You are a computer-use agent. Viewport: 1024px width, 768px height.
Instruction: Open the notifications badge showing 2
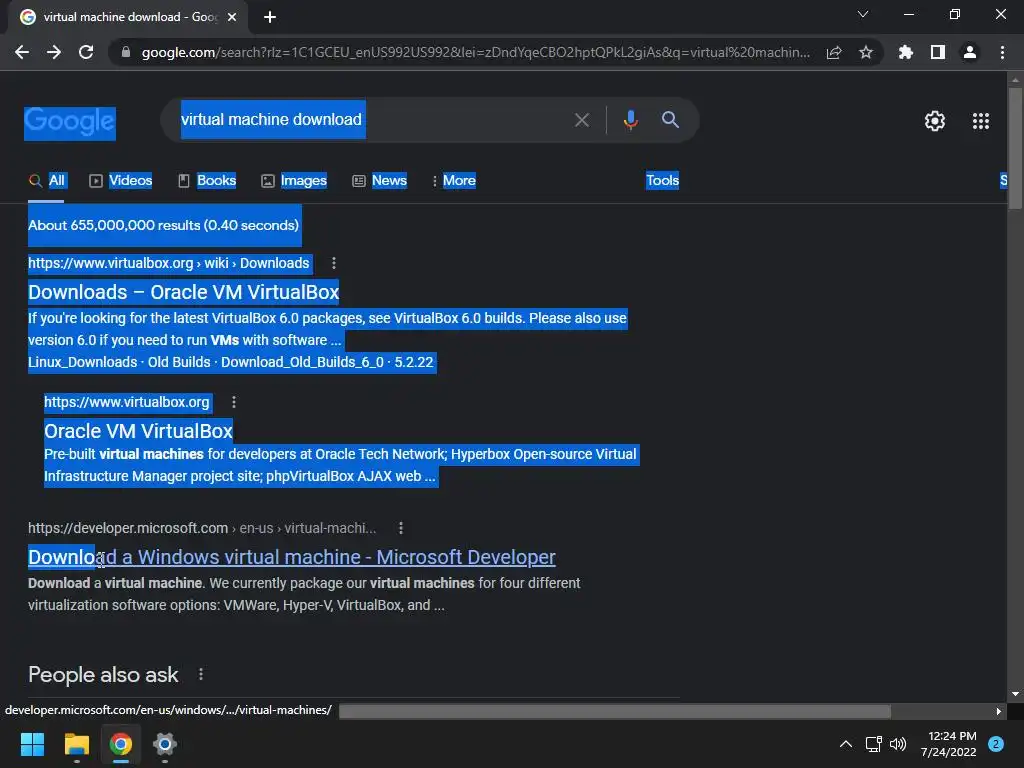click(x=996, y=744)
